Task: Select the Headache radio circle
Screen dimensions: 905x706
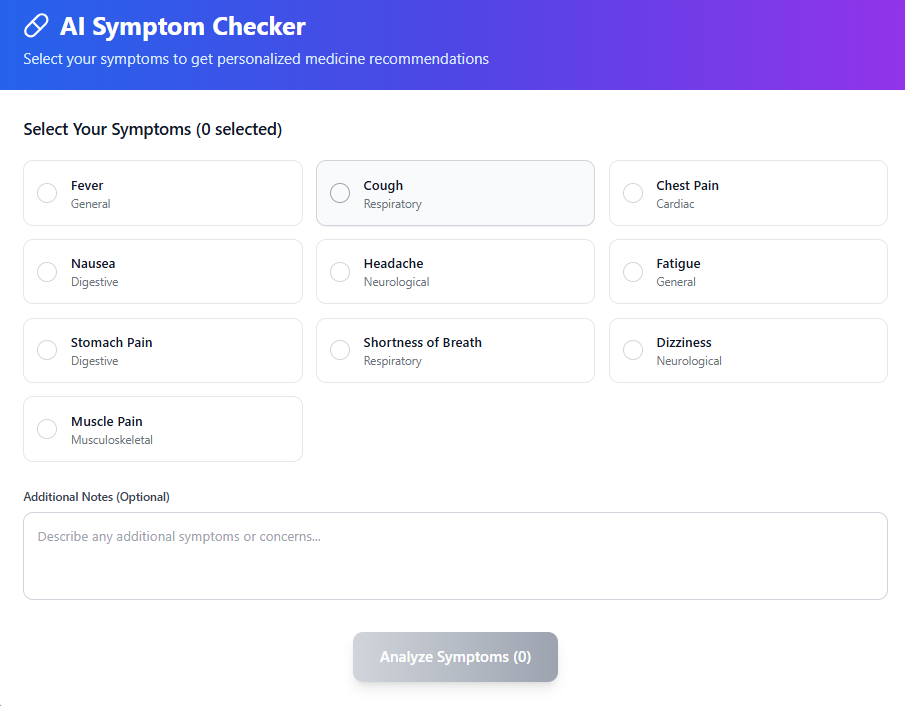Action: tap(340, 271)
